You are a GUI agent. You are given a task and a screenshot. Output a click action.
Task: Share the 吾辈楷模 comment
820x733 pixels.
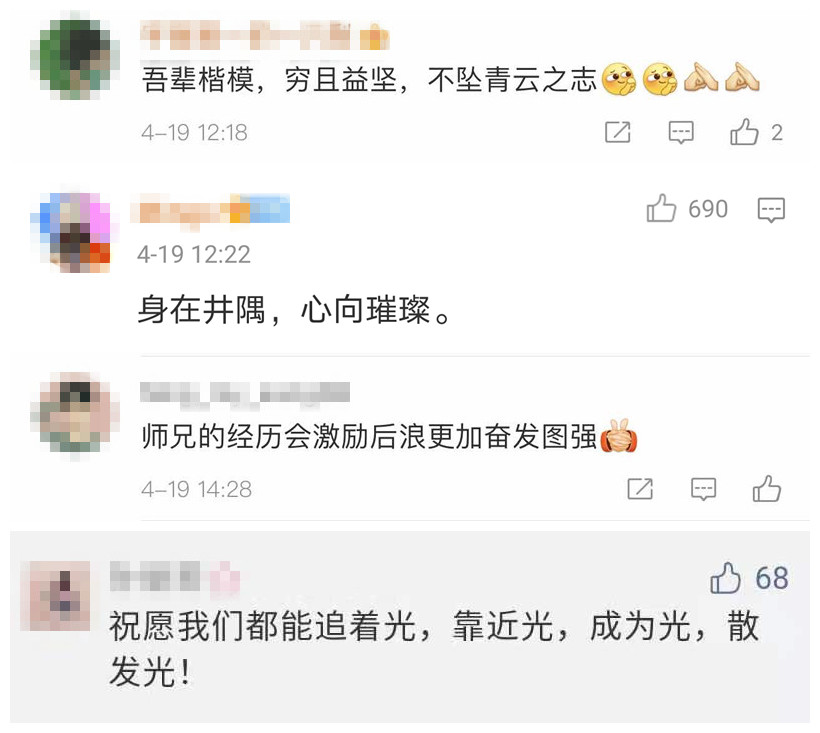point(618,132)
